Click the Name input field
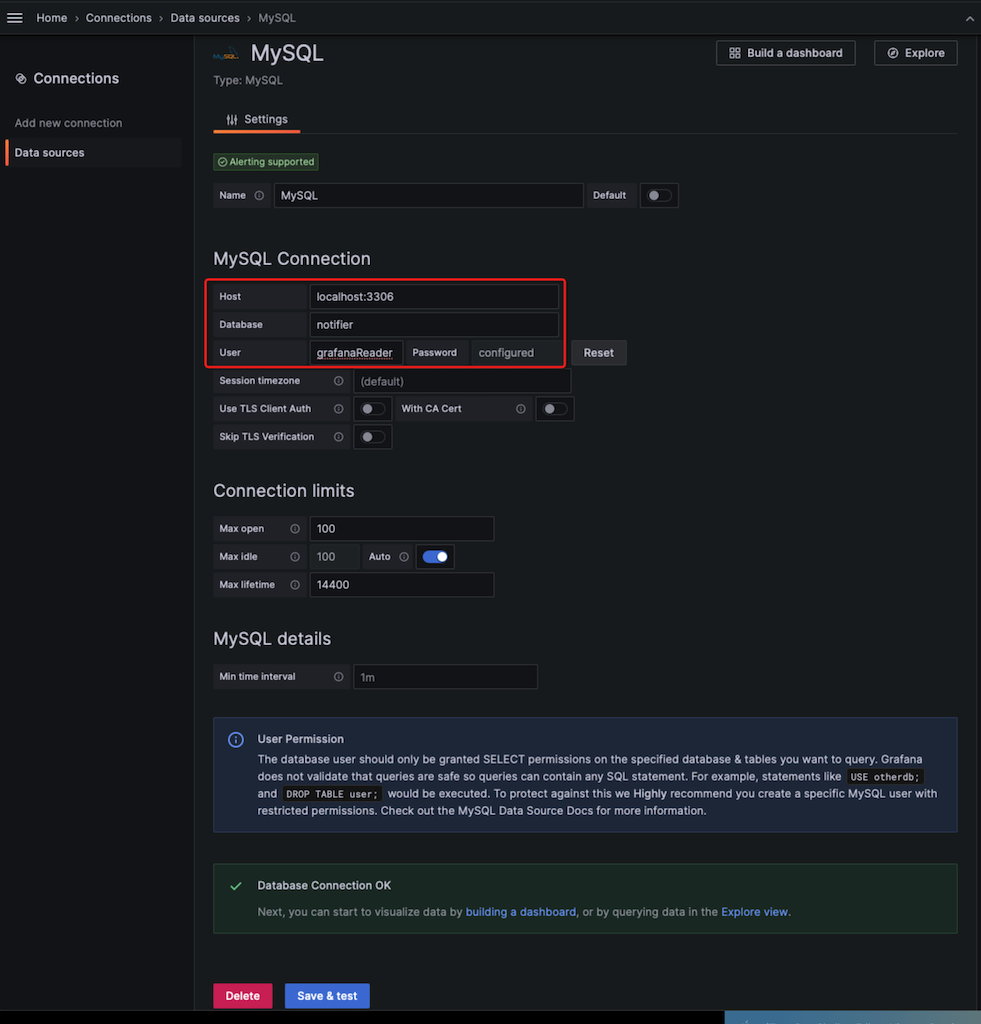981x1024 pixels. point(428,195)
